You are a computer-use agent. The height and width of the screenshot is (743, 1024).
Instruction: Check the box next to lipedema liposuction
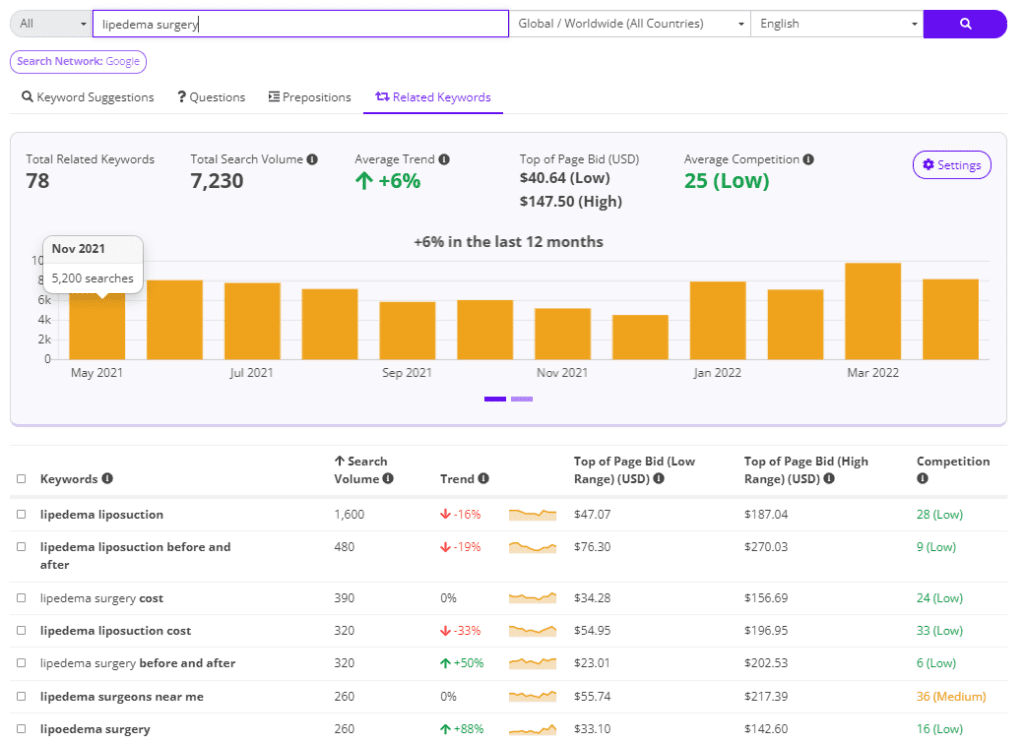[x=23, y=514]
